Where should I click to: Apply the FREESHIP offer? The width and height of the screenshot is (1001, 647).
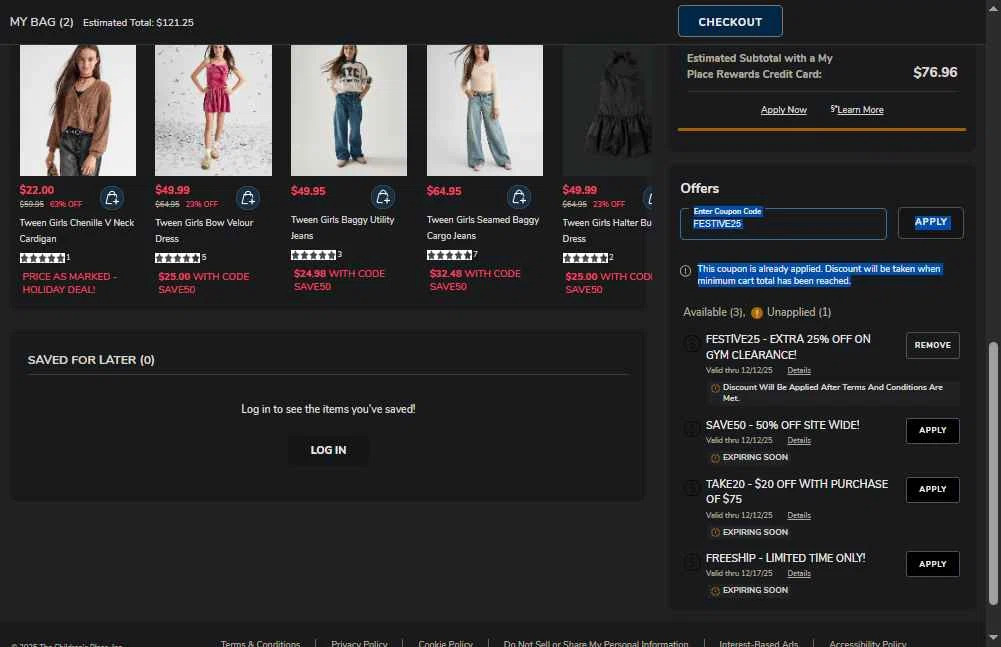[x=933, y=564]
